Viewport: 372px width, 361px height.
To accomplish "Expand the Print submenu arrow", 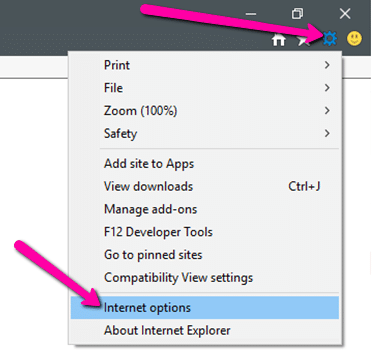I will (x=327, y=65).
